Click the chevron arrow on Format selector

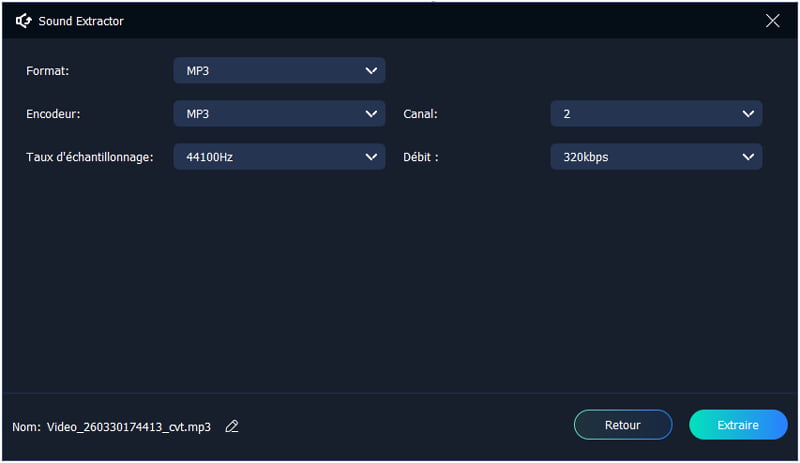click(371, 71)
